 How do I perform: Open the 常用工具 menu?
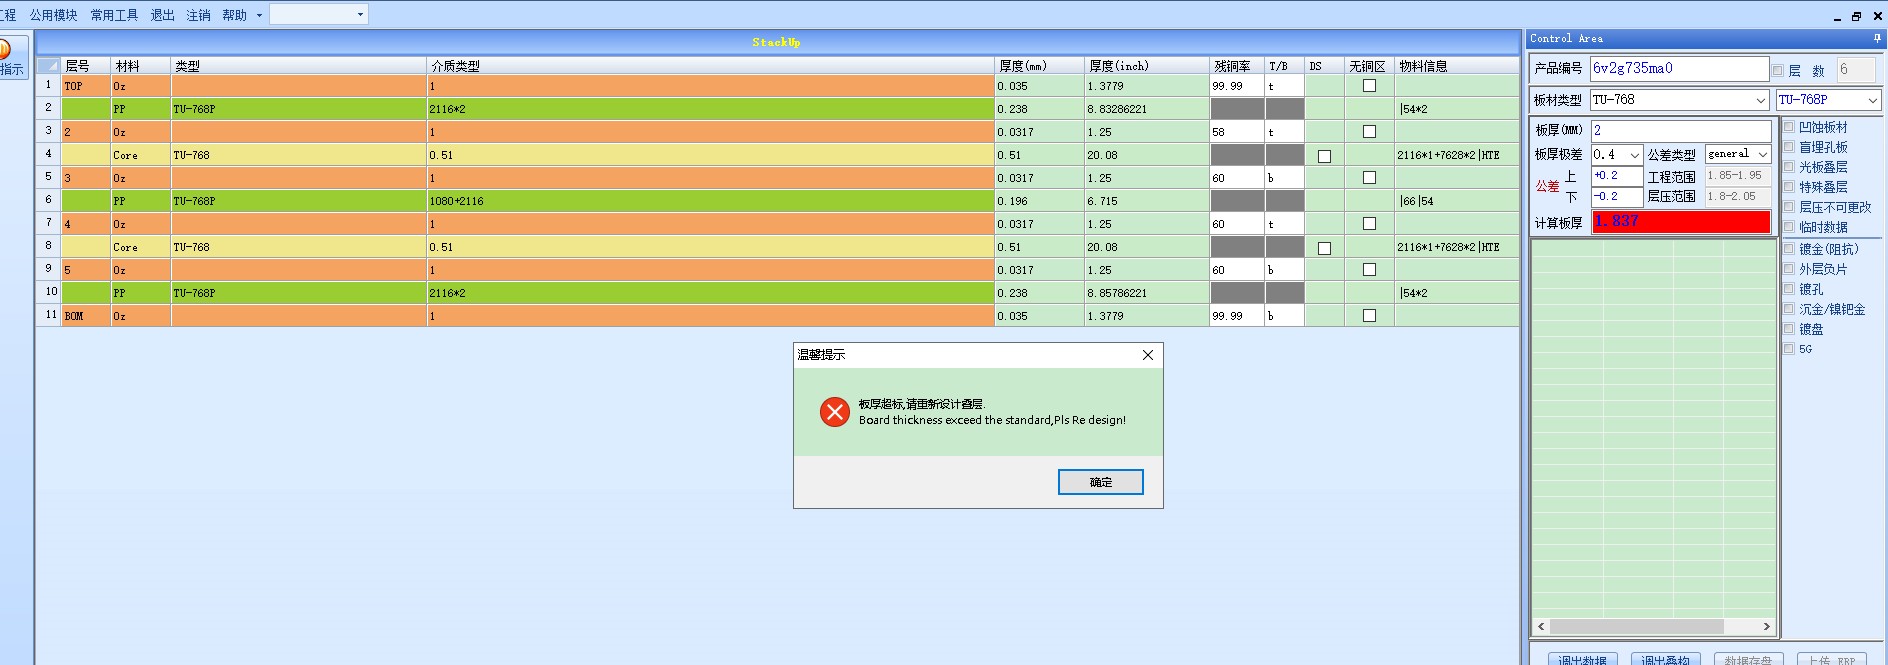(114, 15)
